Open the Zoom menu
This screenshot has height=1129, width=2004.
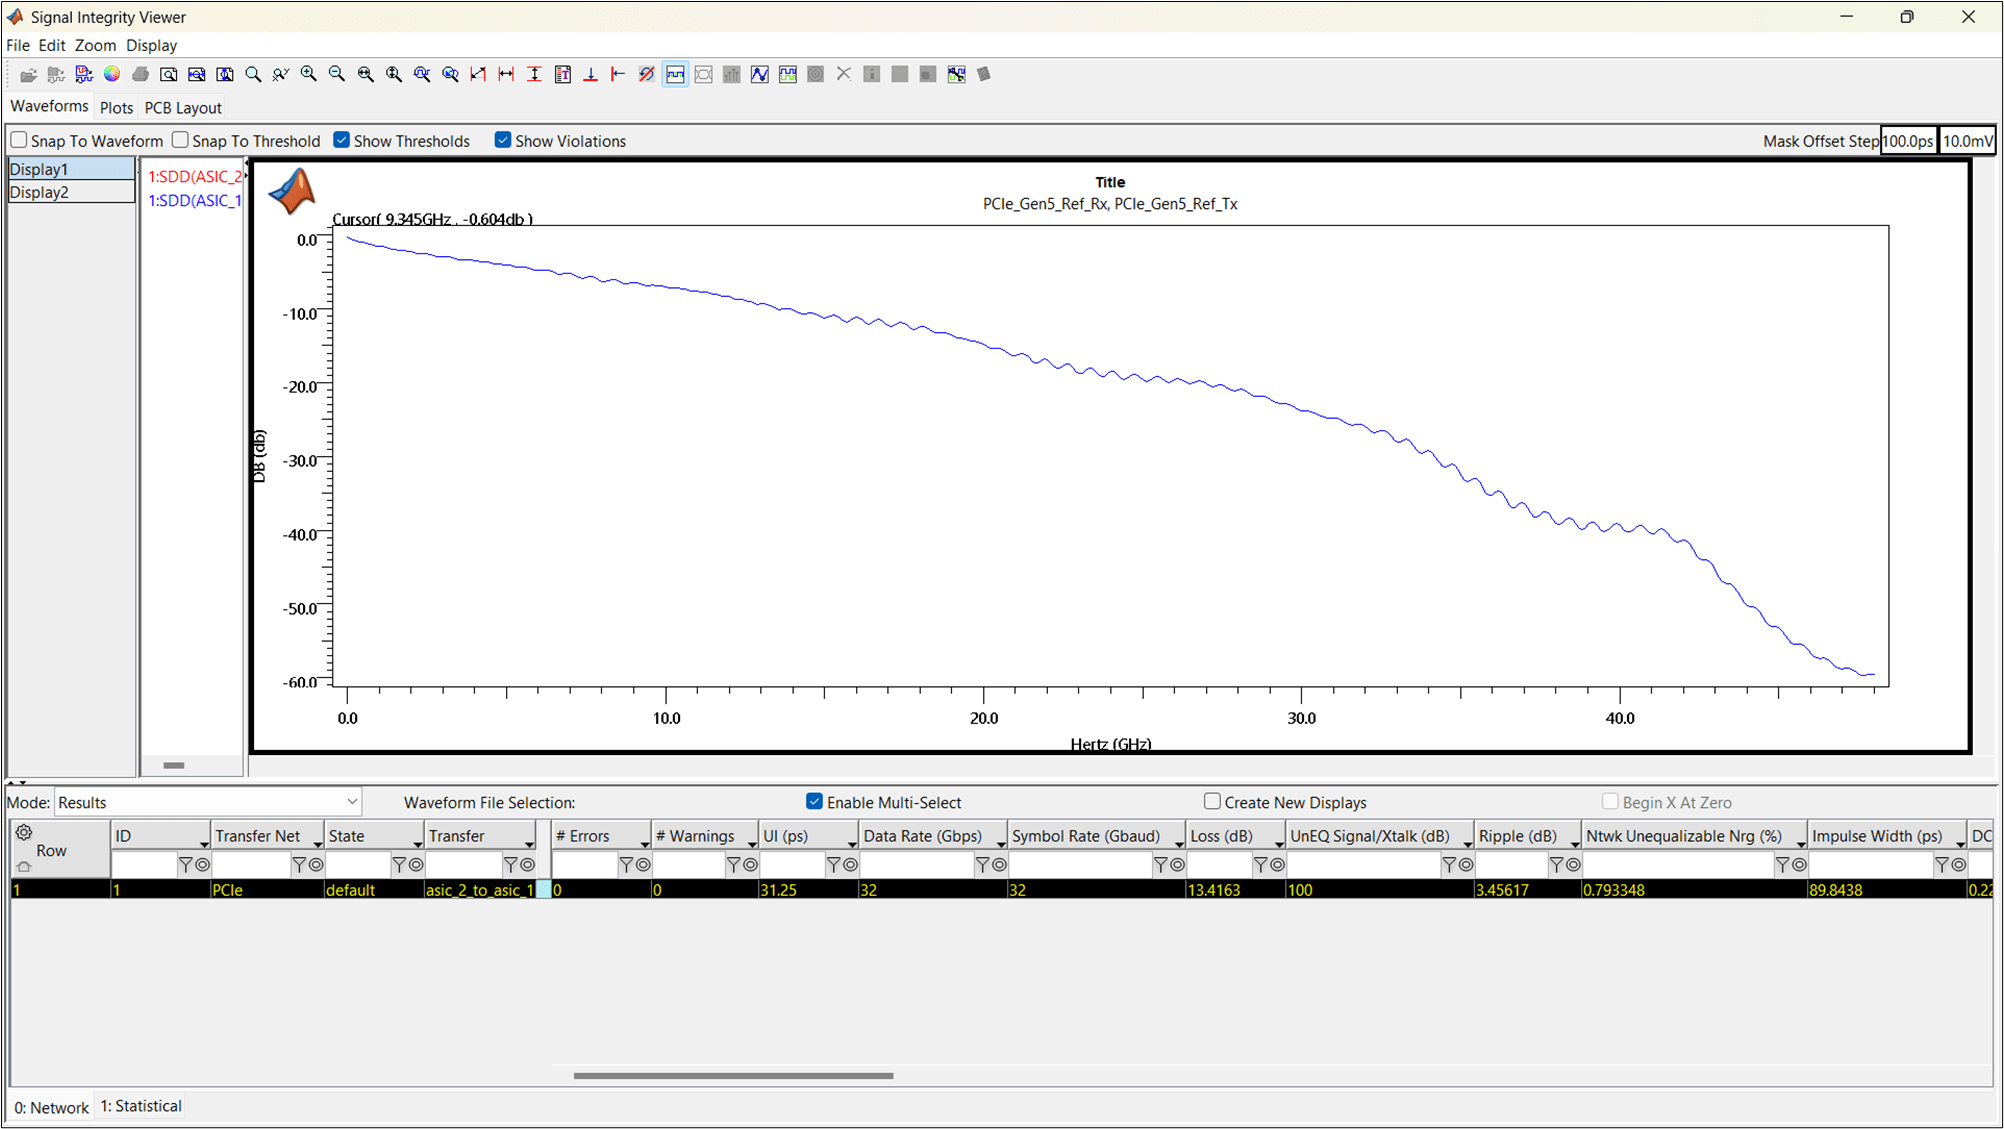[95, 45]
